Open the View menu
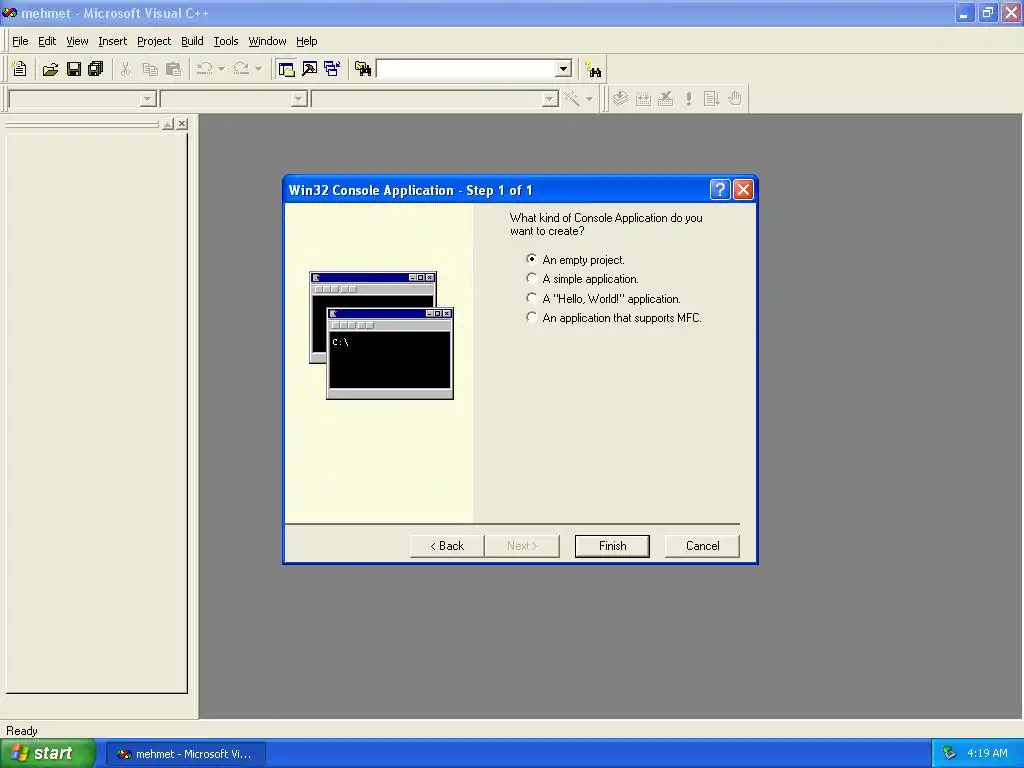Image resolution: width=1024 pixels, height=768 pixels. [x=77, y=41]
